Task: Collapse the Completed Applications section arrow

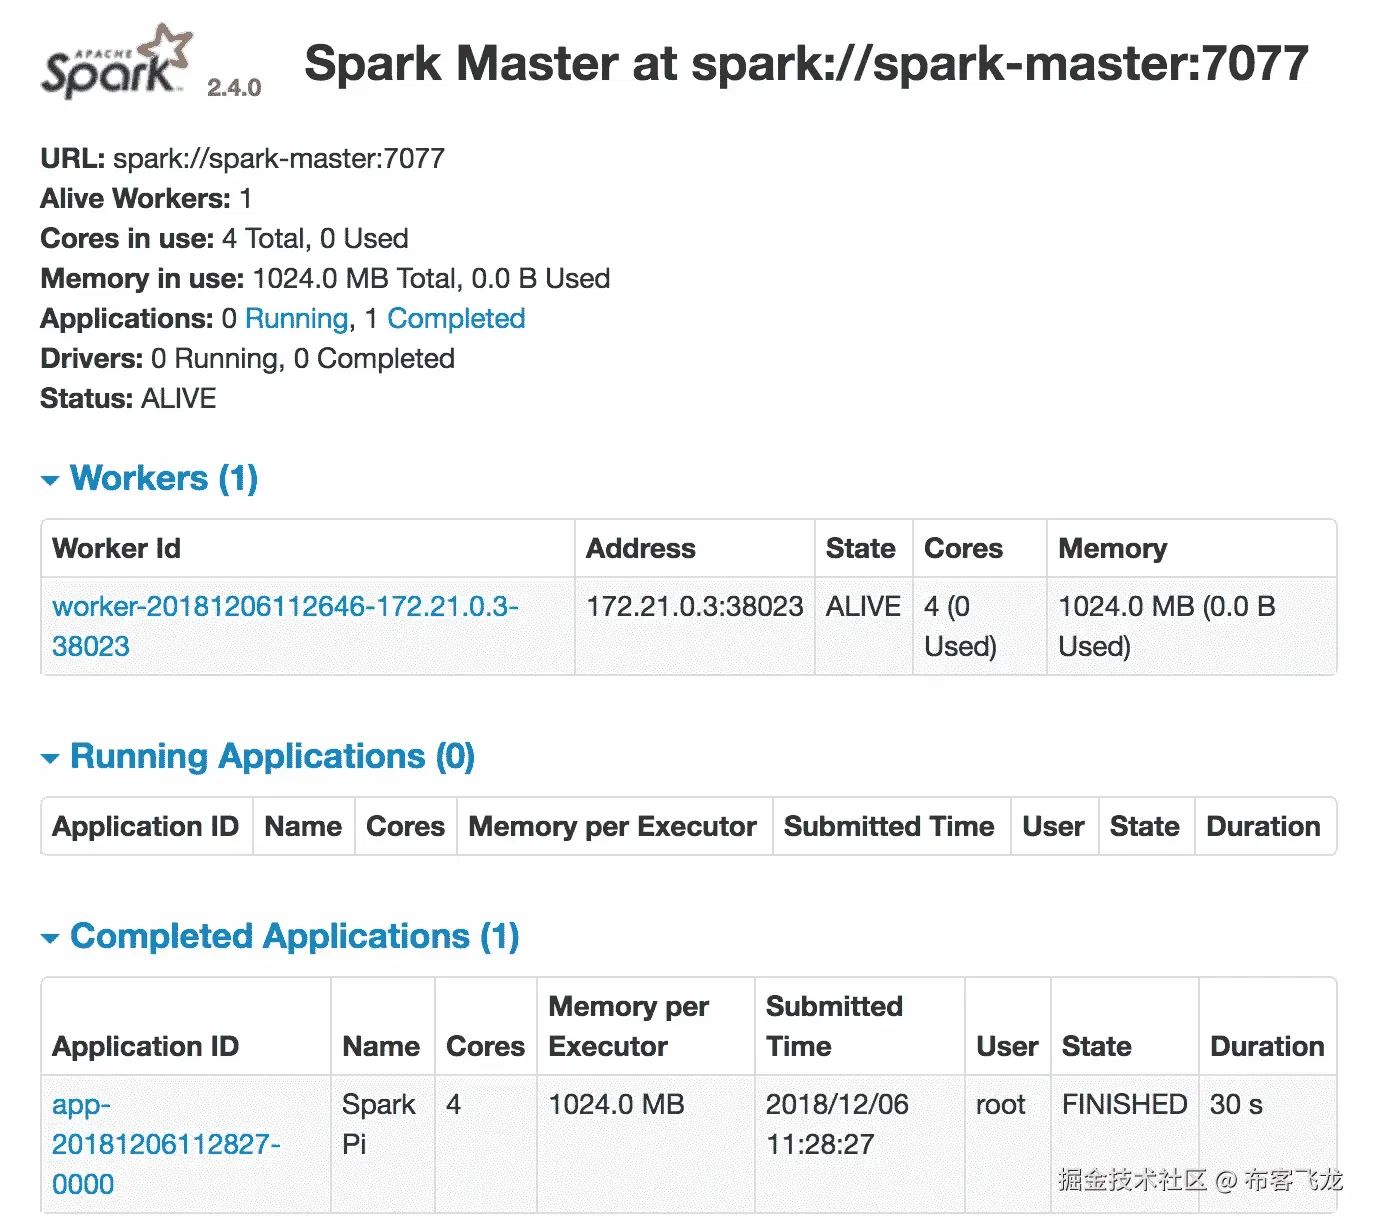Action: (x=50, y=939)
